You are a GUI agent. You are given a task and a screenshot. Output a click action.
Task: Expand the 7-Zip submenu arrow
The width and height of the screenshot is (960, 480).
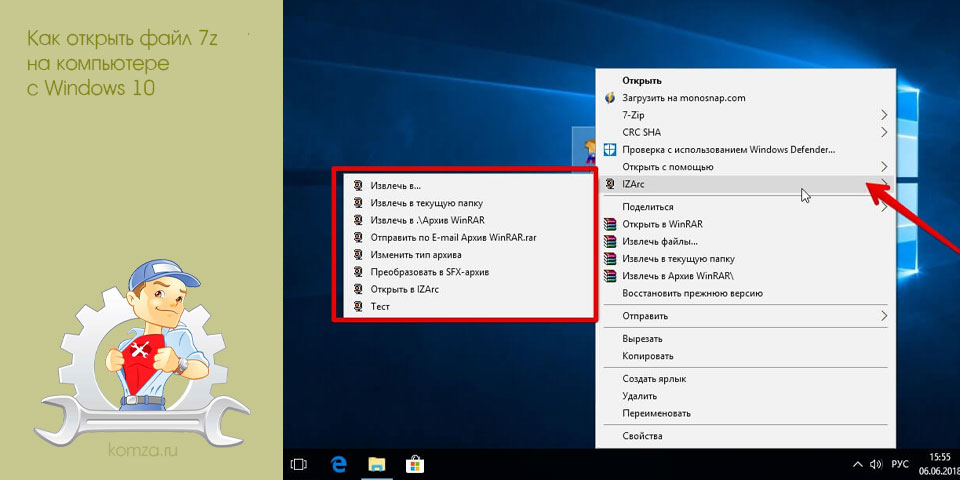tap(884, 115)
